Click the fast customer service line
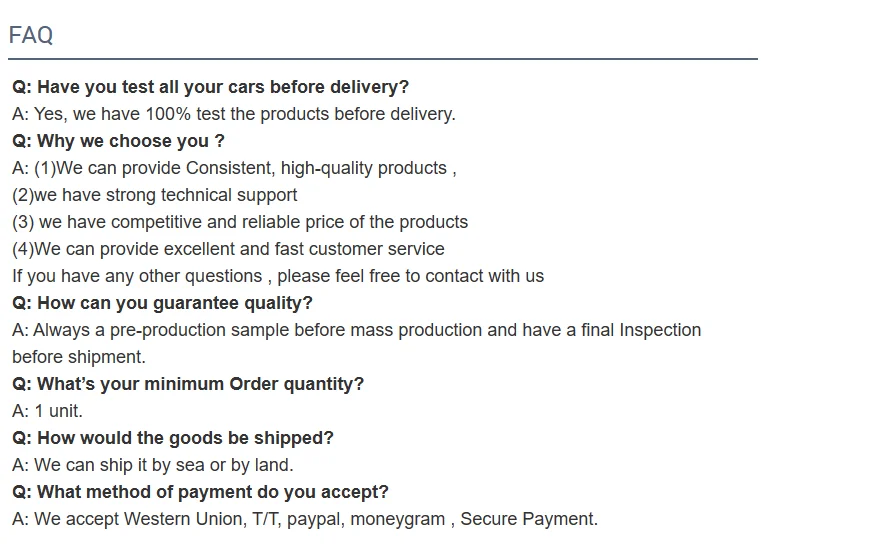The image size is (895, 552). 228,249
